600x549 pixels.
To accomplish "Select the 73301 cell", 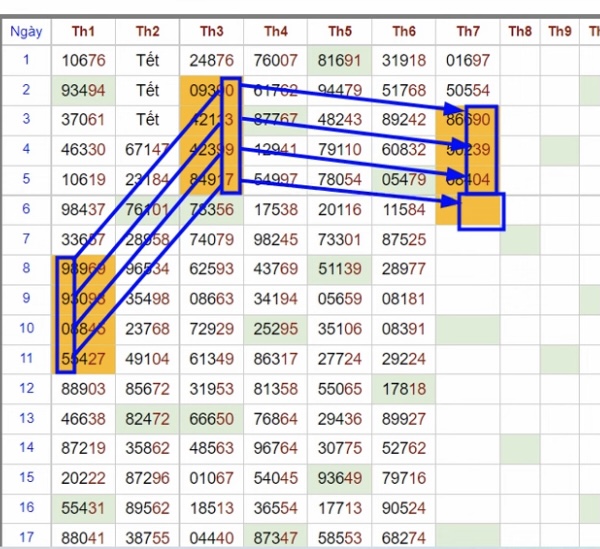I will pyautogui.click(x=340, y=240).
